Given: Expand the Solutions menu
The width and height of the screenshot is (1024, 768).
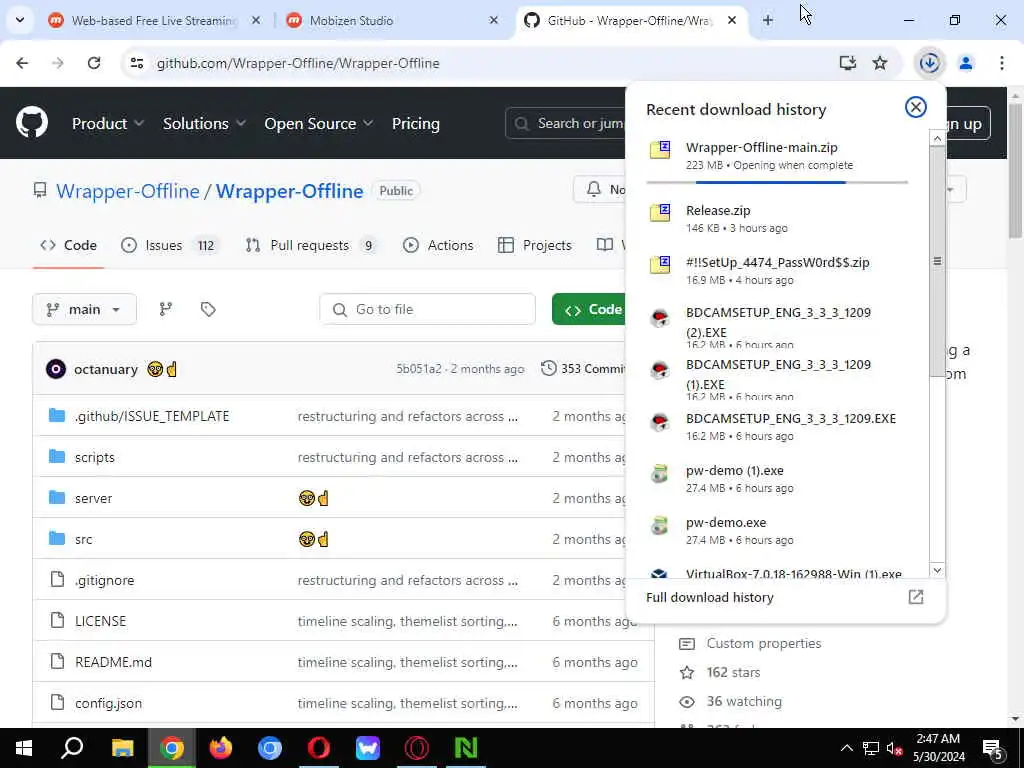Looking at the screenshot, I should (204, 123).
